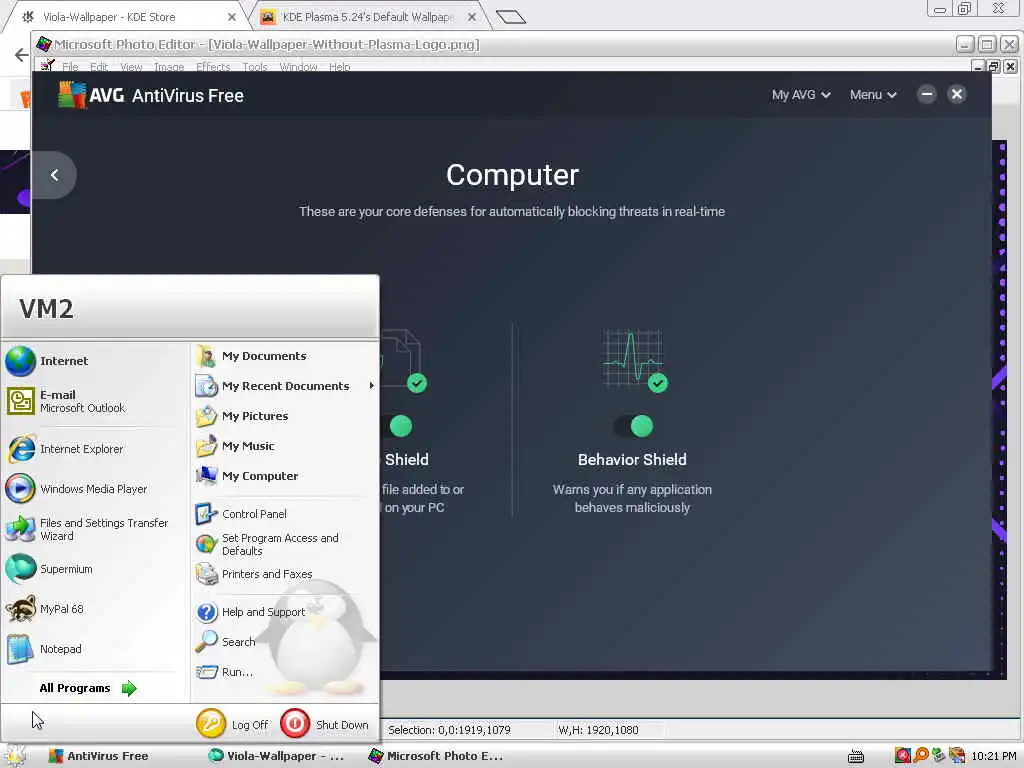Switch to Viola-Wallpaper KDE Store tab
The width and height of the screenshot is (1024, 768).
124,17
